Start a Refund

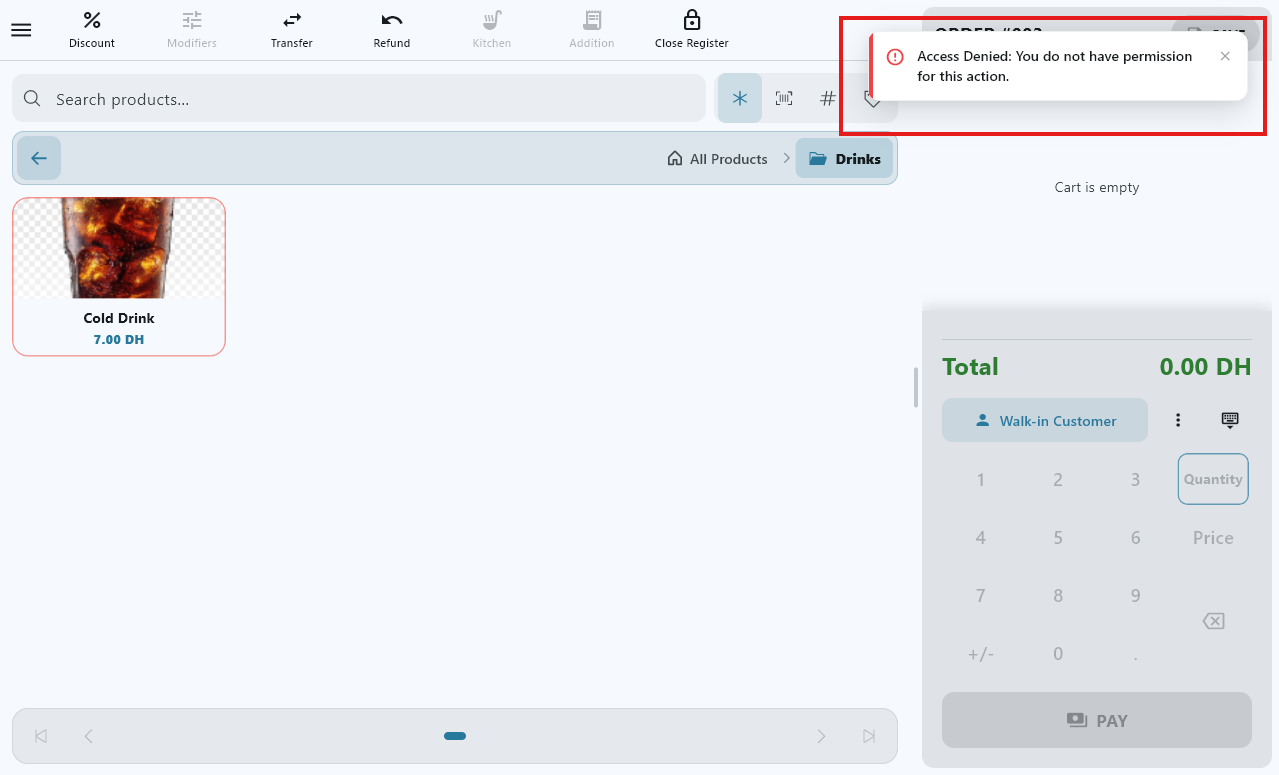tap(392, 30)
